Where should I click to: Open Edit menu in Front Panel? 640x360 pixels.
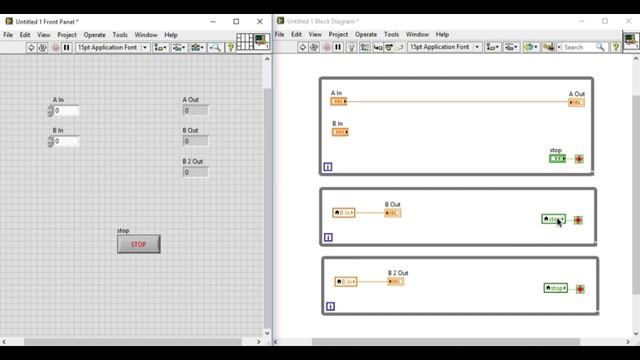[25, 35]
